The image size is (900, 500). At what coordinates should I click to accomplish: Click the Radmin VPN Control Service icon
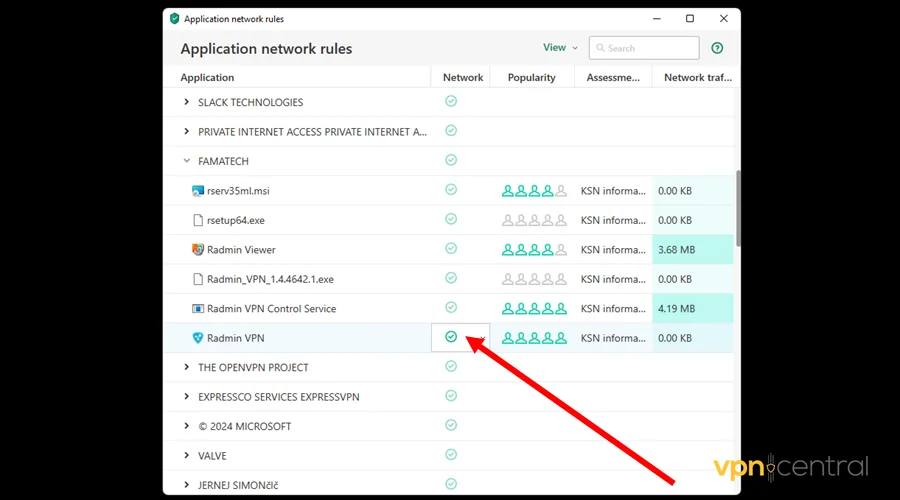pos(197,309)
